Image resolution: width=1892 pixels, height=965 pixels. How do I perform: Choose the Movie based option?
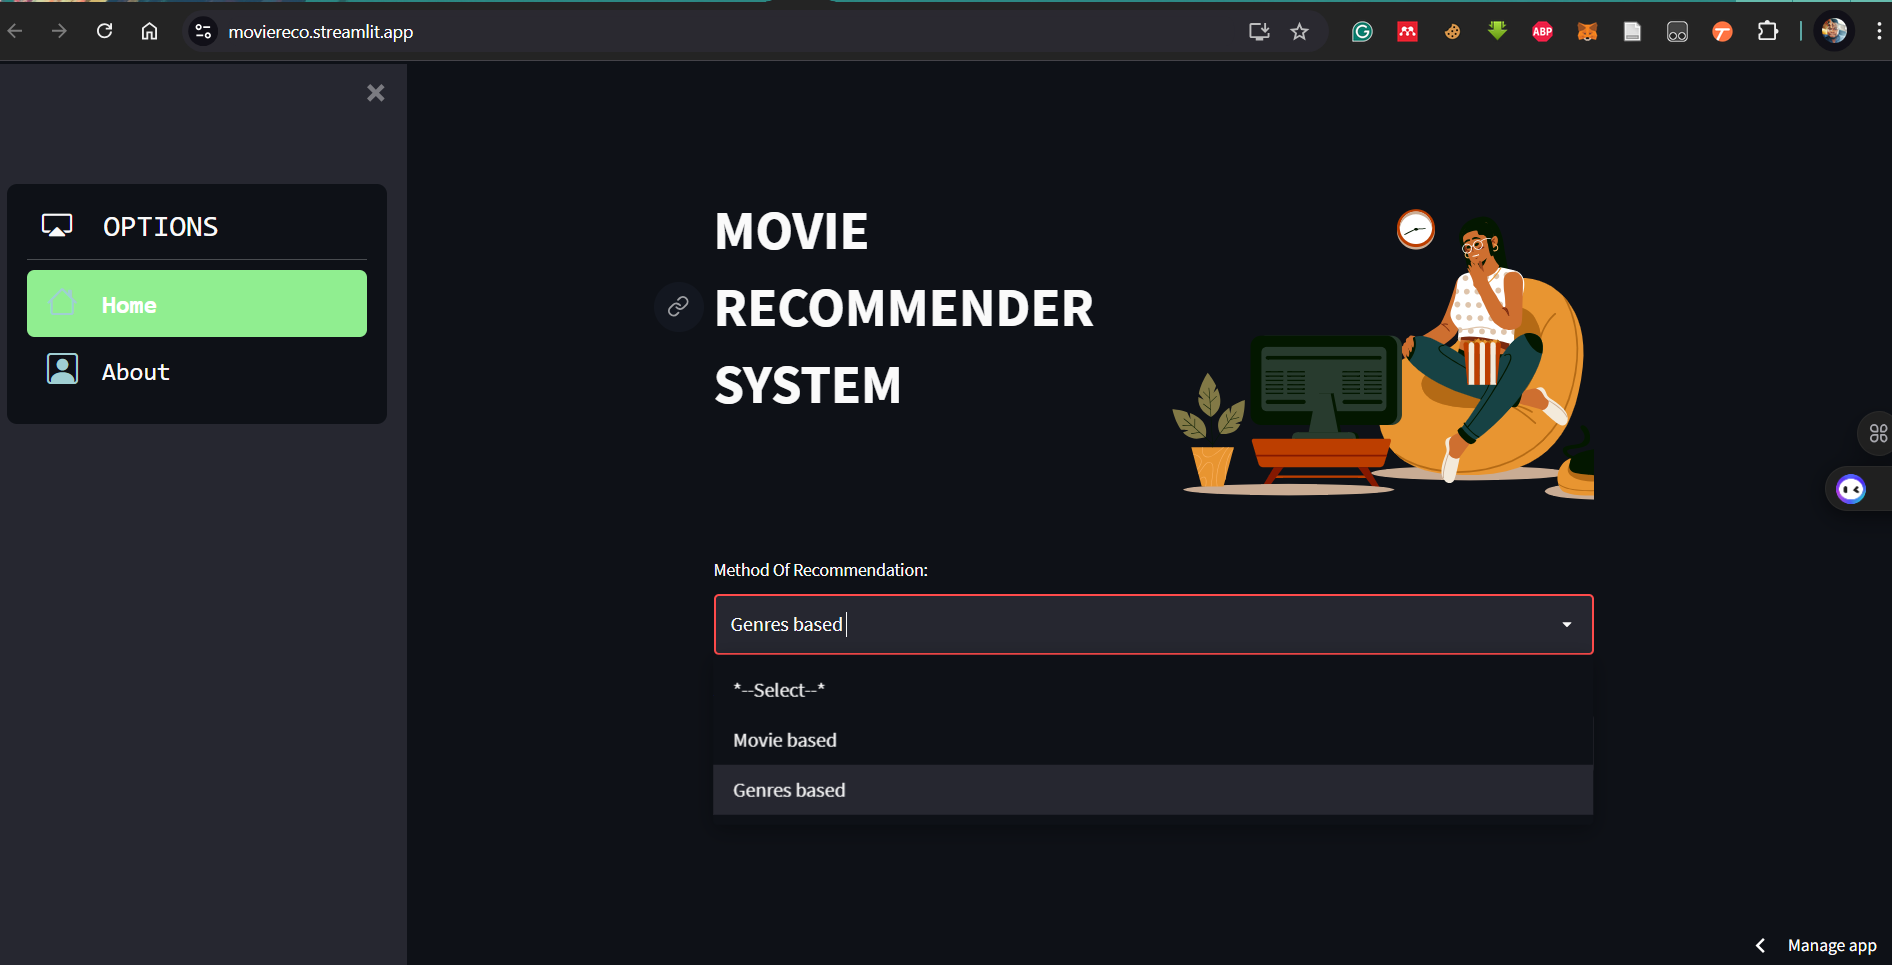(x=785, y=740)
